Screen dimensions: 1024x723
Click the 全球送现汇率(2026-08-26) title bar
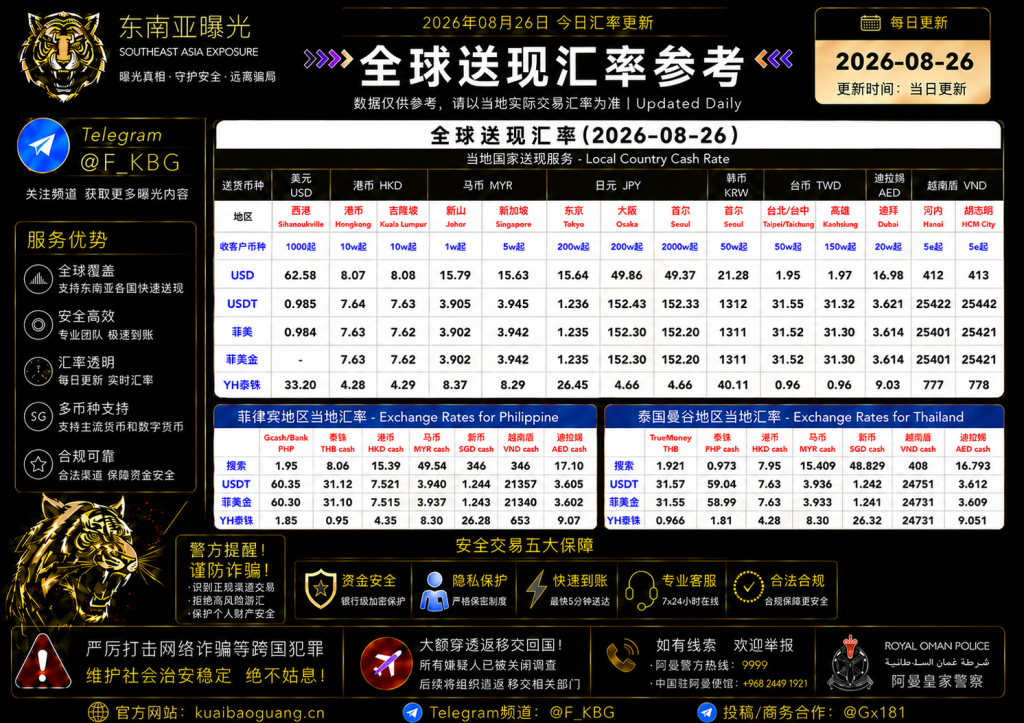pyautogui.click(x=609, y=135)
